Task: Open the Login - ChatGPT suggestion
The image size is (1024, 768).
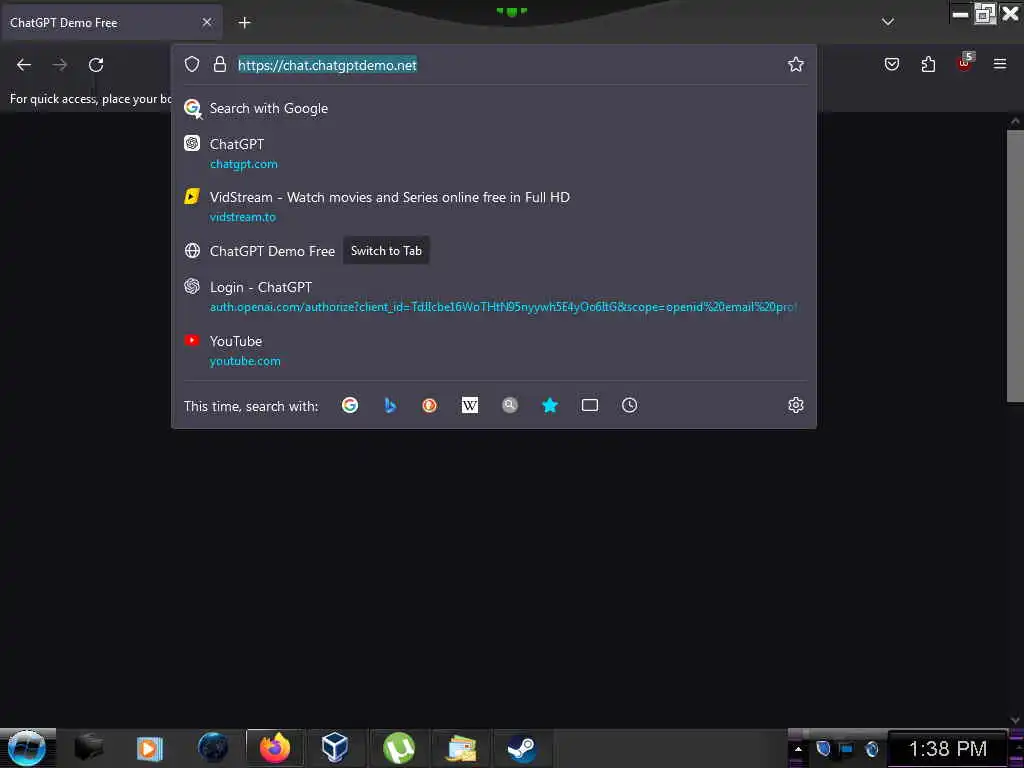Action: (494, 296)
